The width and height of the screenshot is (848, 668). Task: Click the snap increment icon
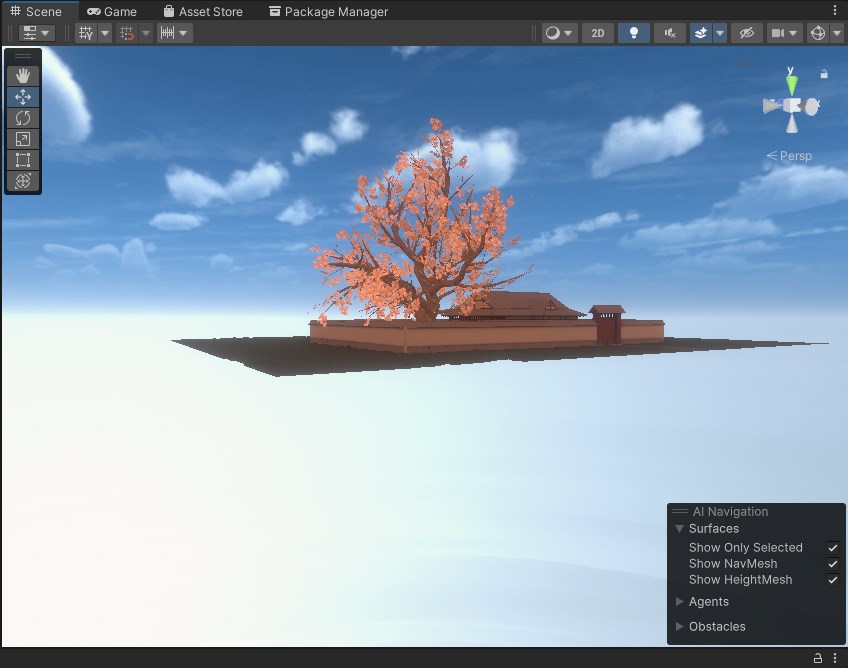(x=167, y=33)
